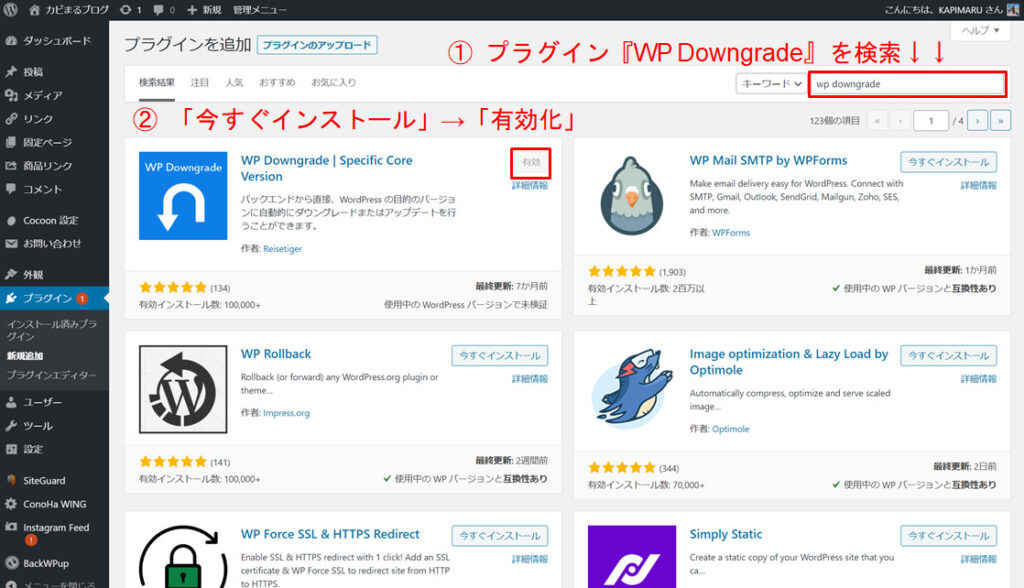The image size is (1024, 588).
Task: Open author link WPForms
Action: pyautogui.click(x=731, y=233)
